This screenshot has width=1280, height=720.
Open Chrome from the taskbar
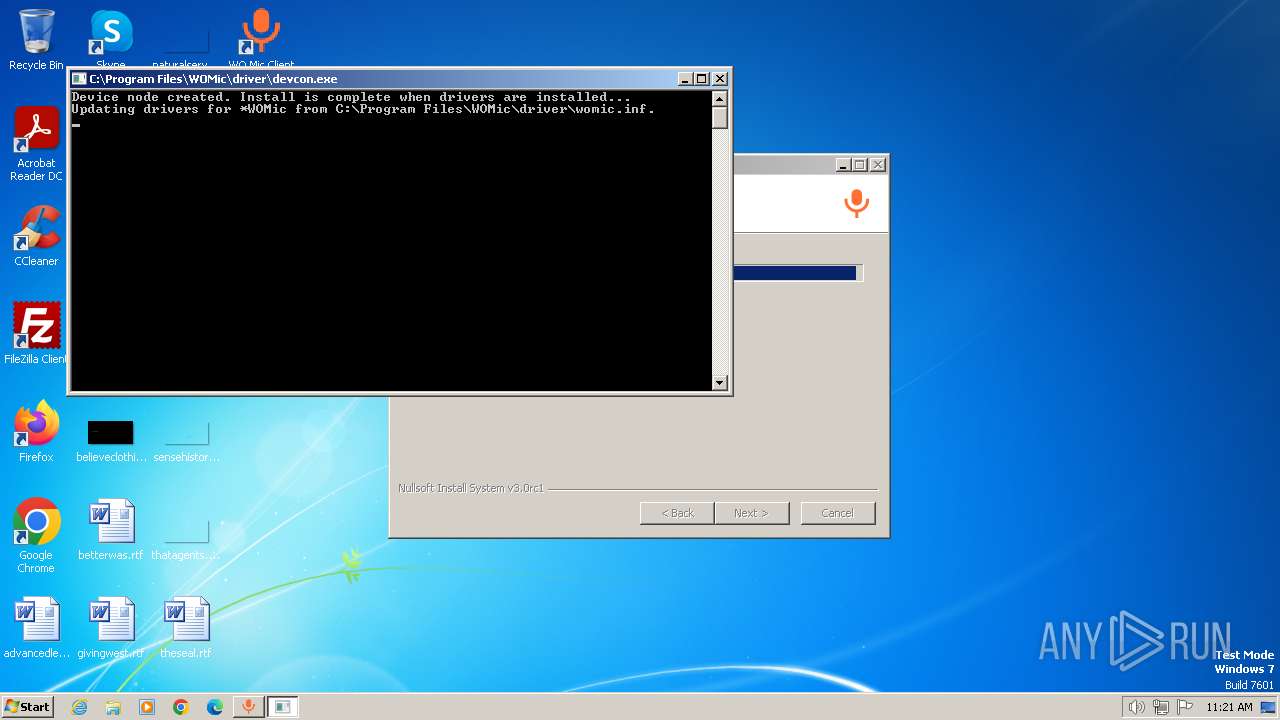181,707
